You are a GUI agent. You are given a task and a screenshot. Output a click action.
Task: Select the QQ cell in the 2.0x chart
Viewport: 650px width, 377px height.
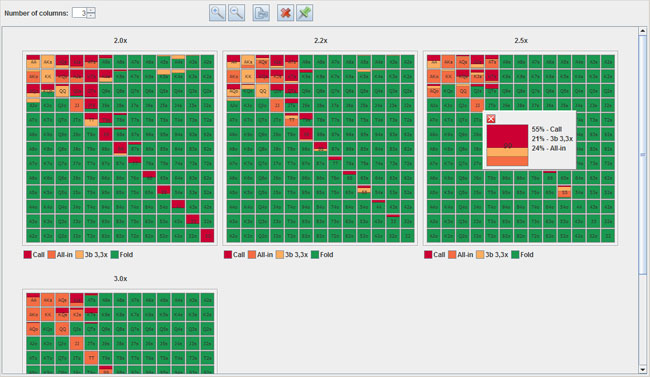(62, 91)
